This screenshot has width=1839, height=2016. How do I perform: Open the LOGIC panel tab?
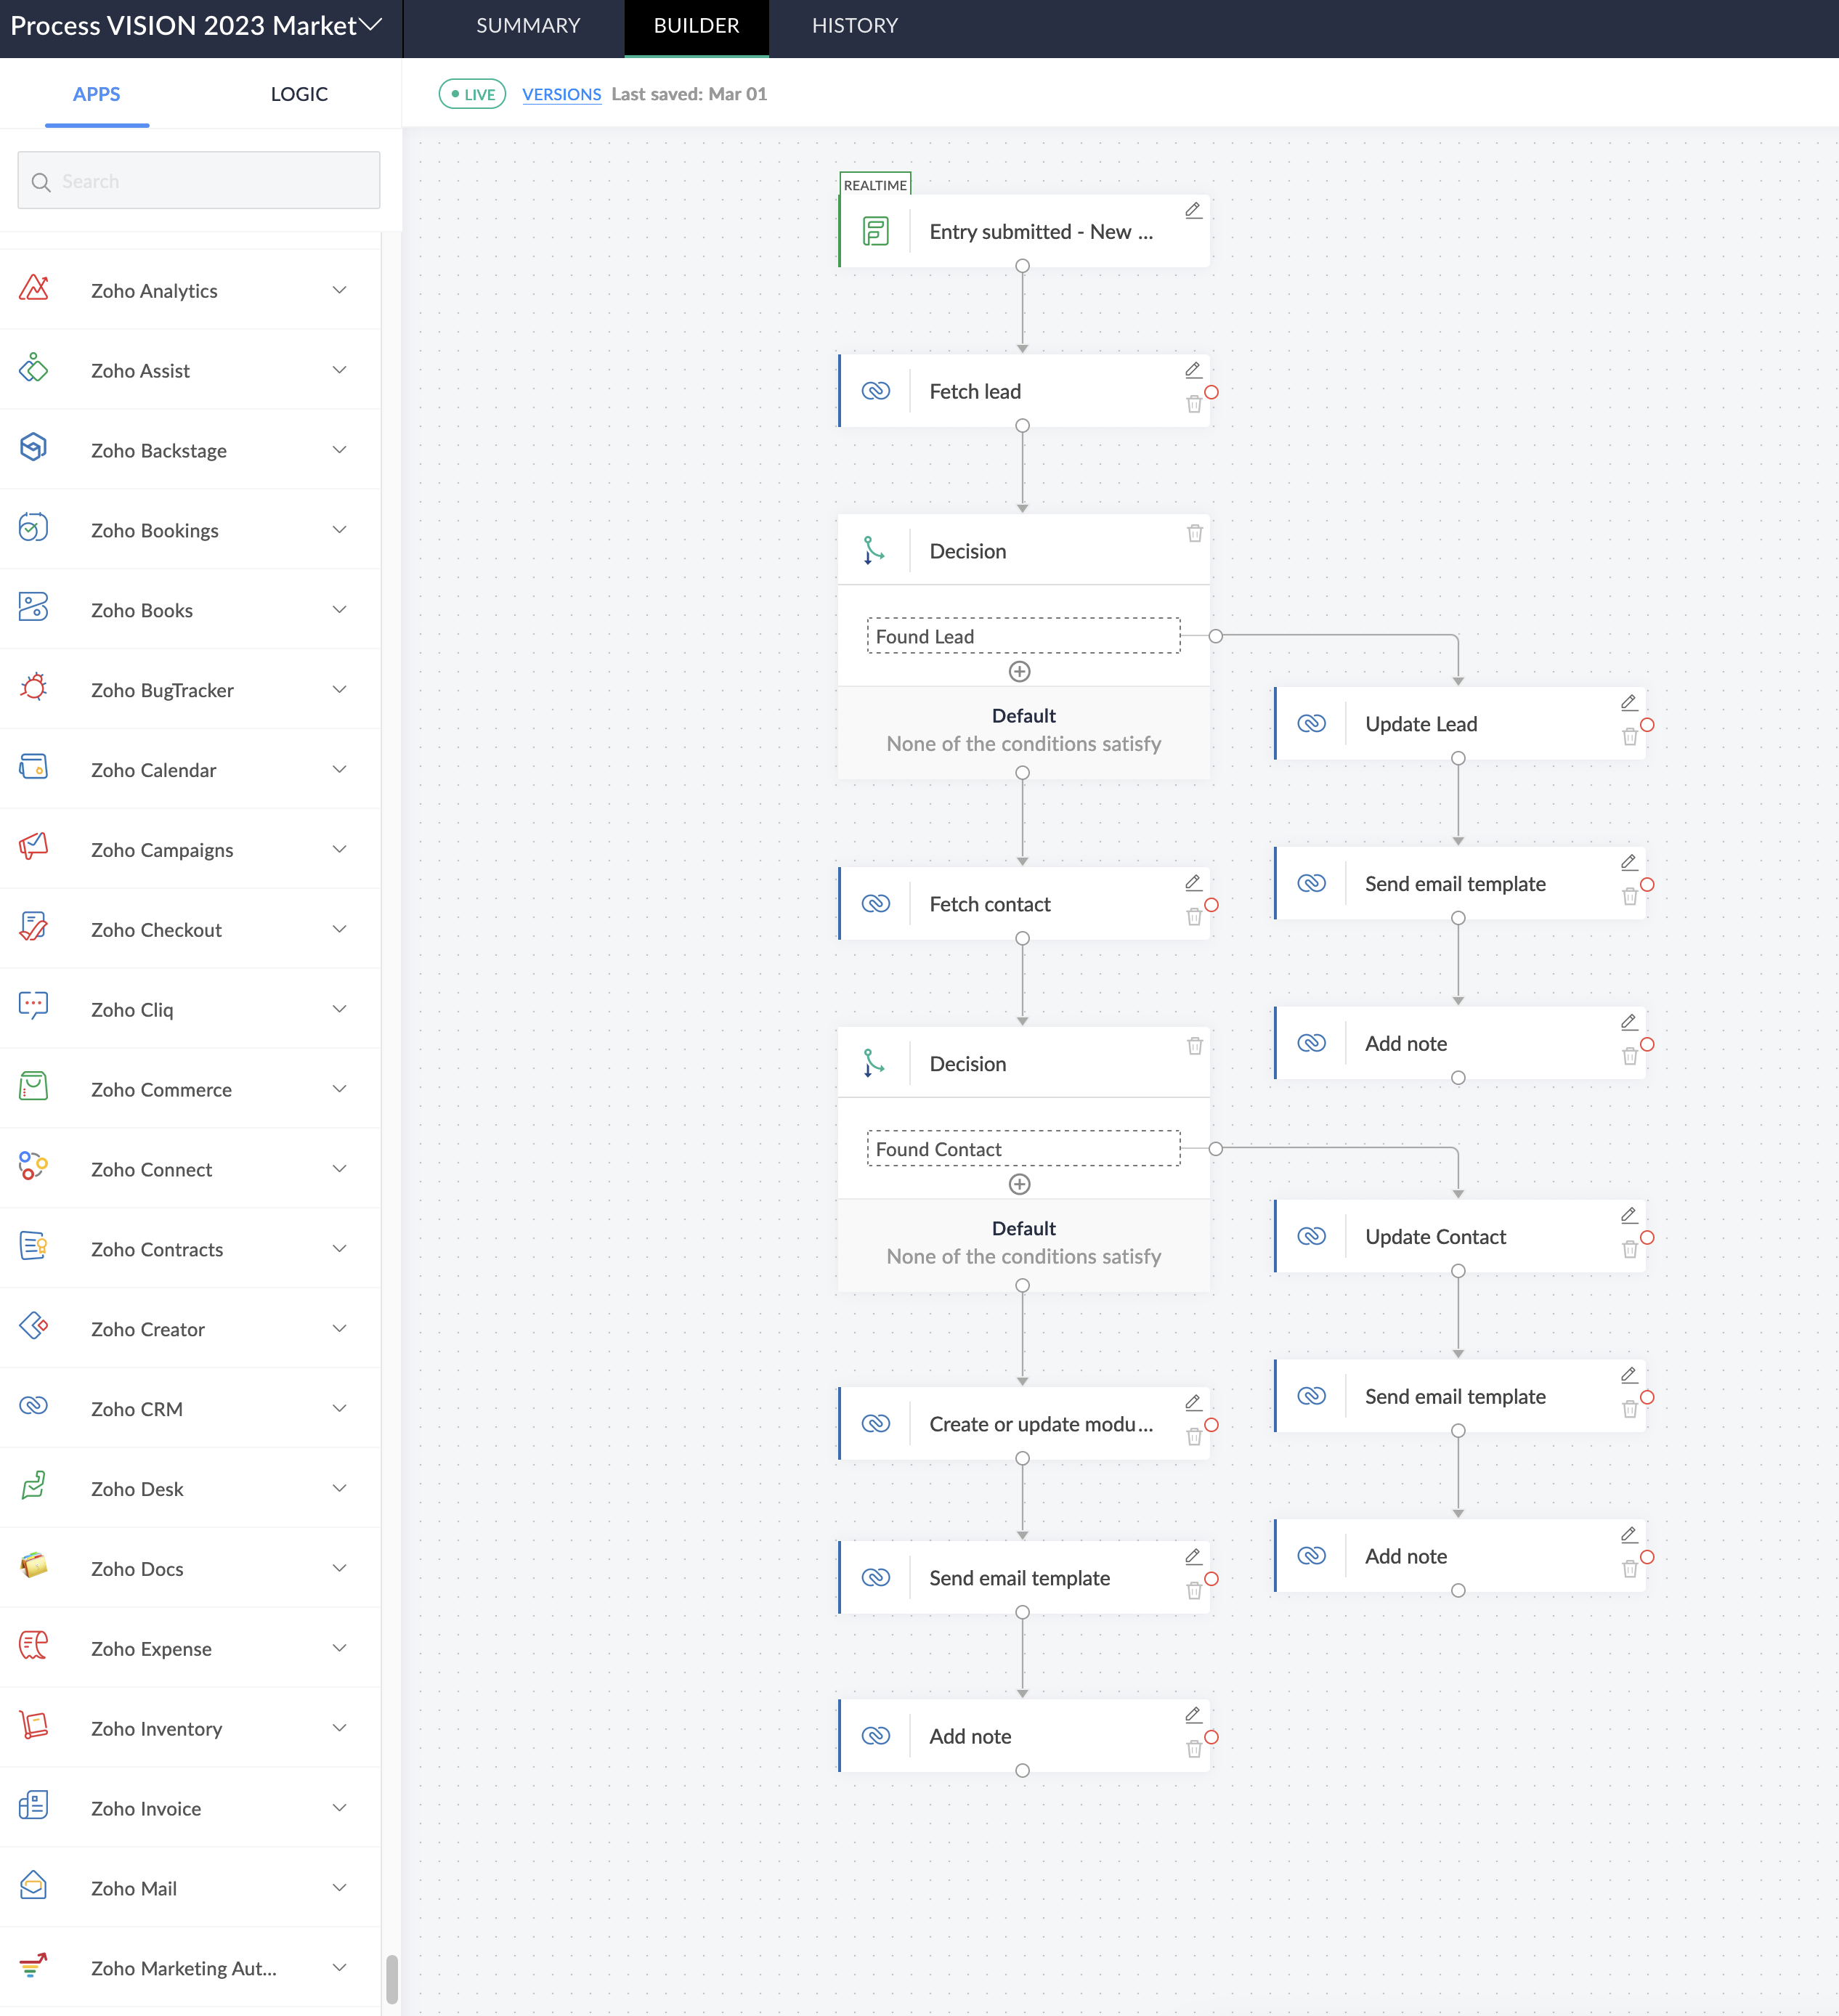click(298, 93)
